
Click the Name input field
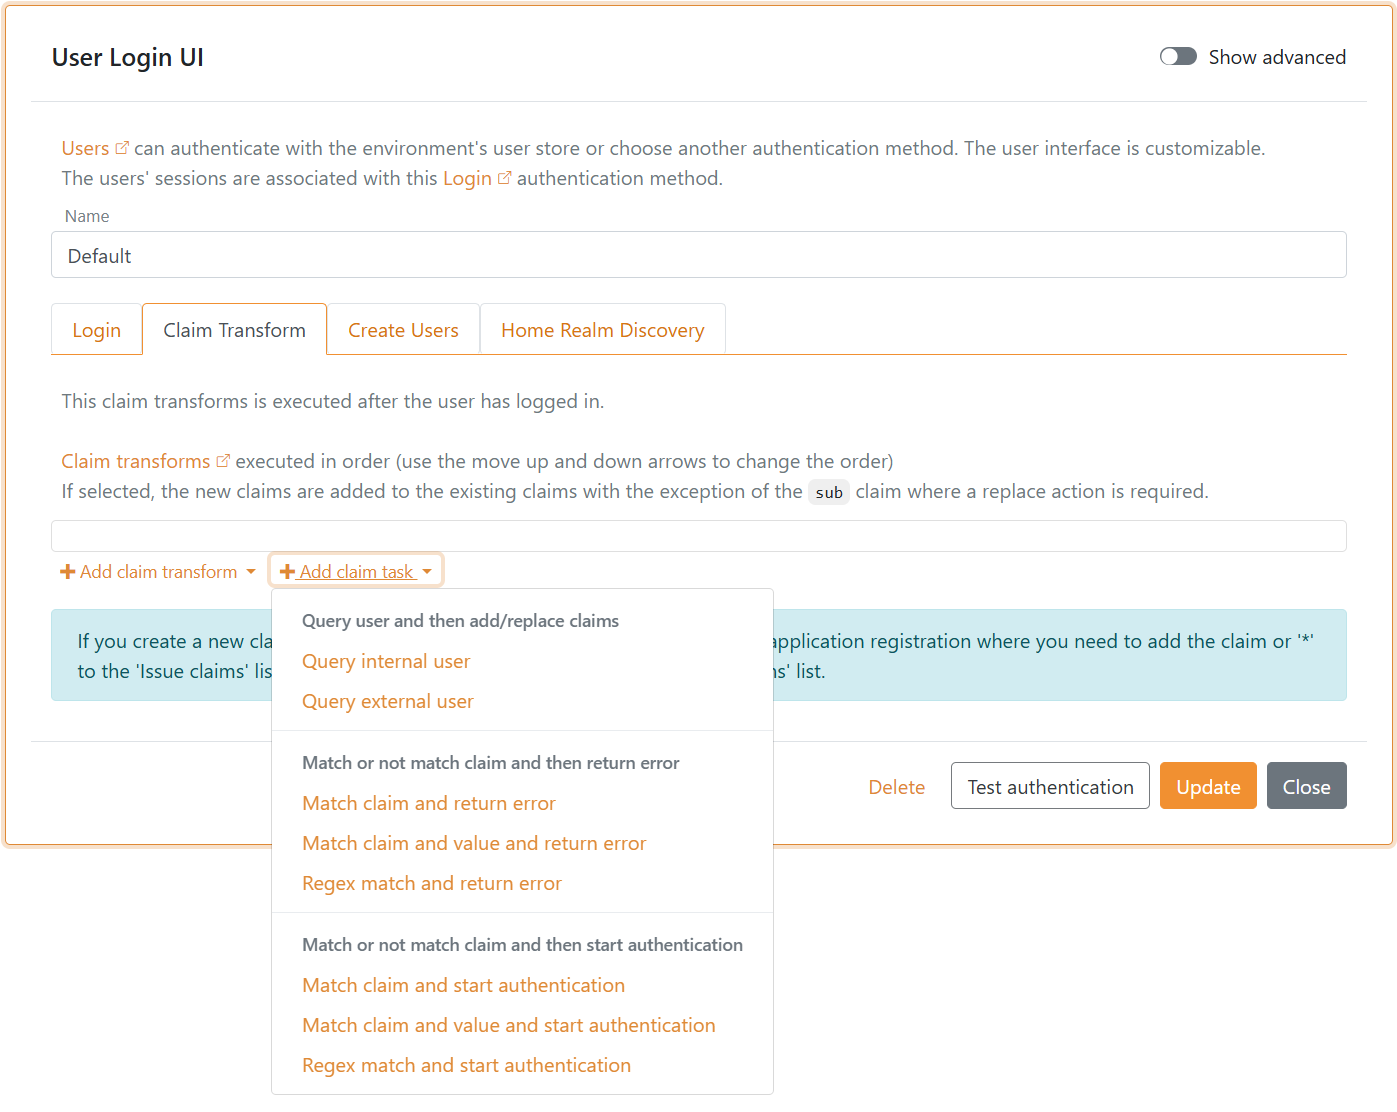tap(698, 256)
